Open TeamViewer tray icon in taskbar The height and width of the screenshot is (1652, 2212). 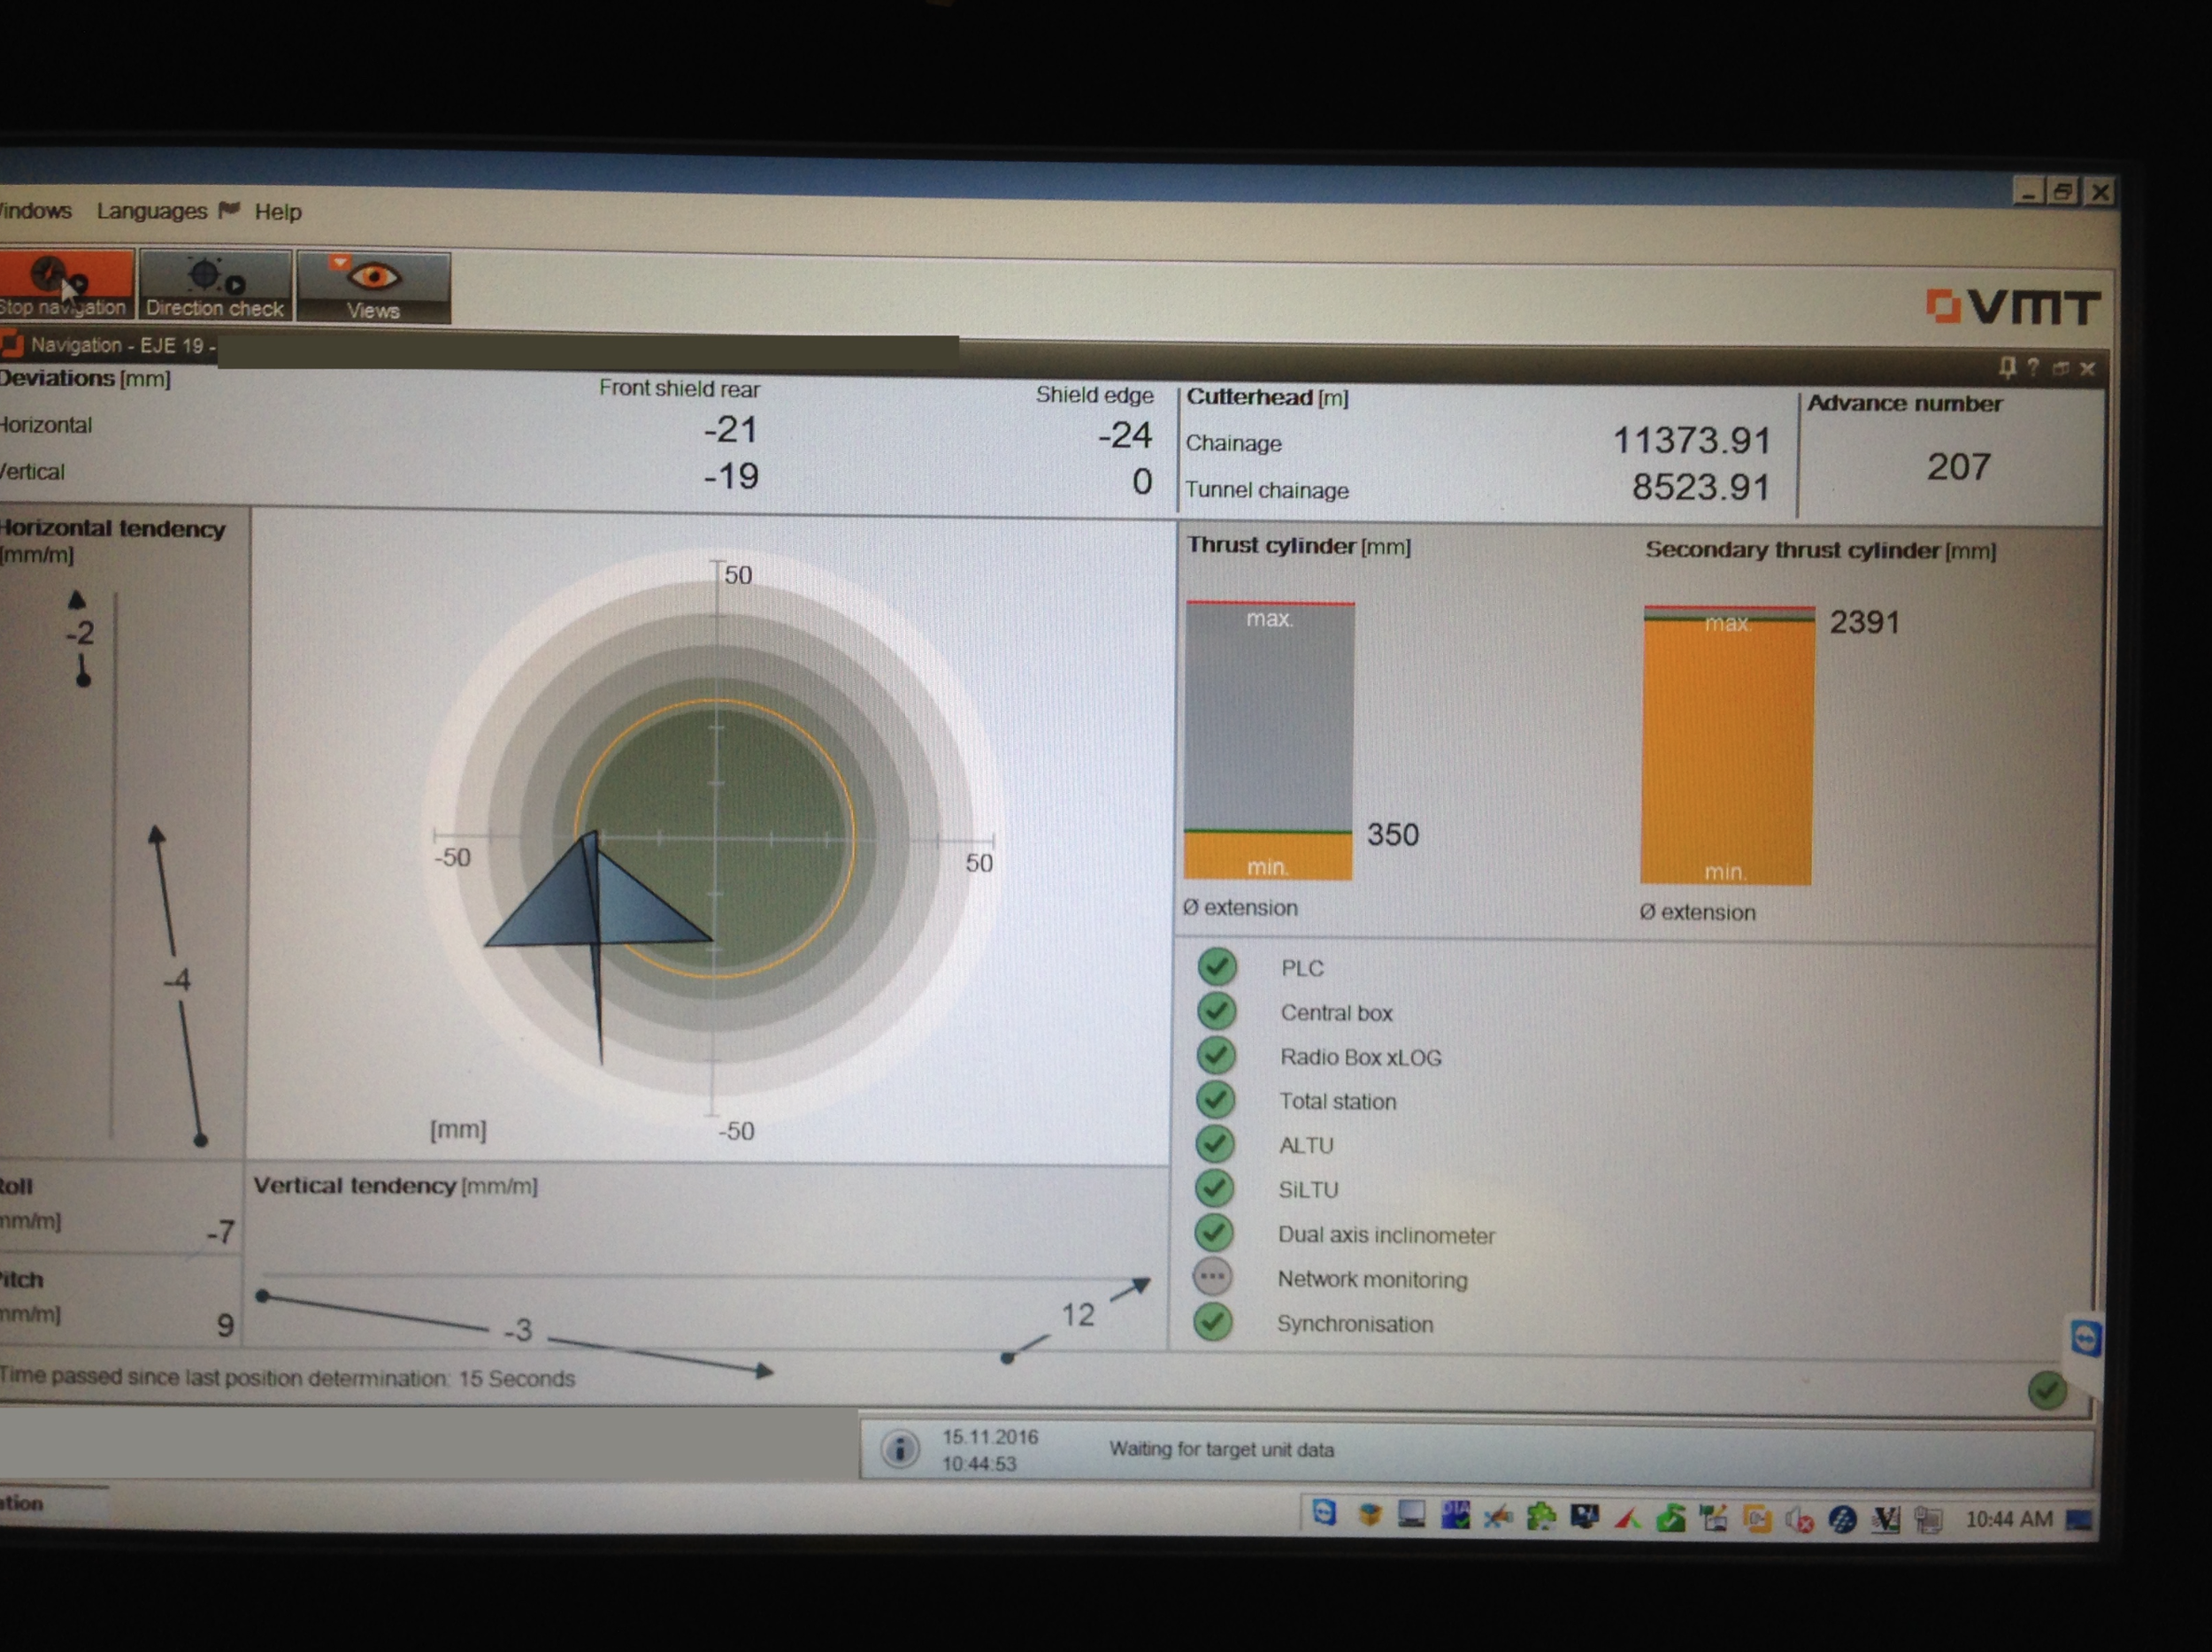click(1325, 1513)
